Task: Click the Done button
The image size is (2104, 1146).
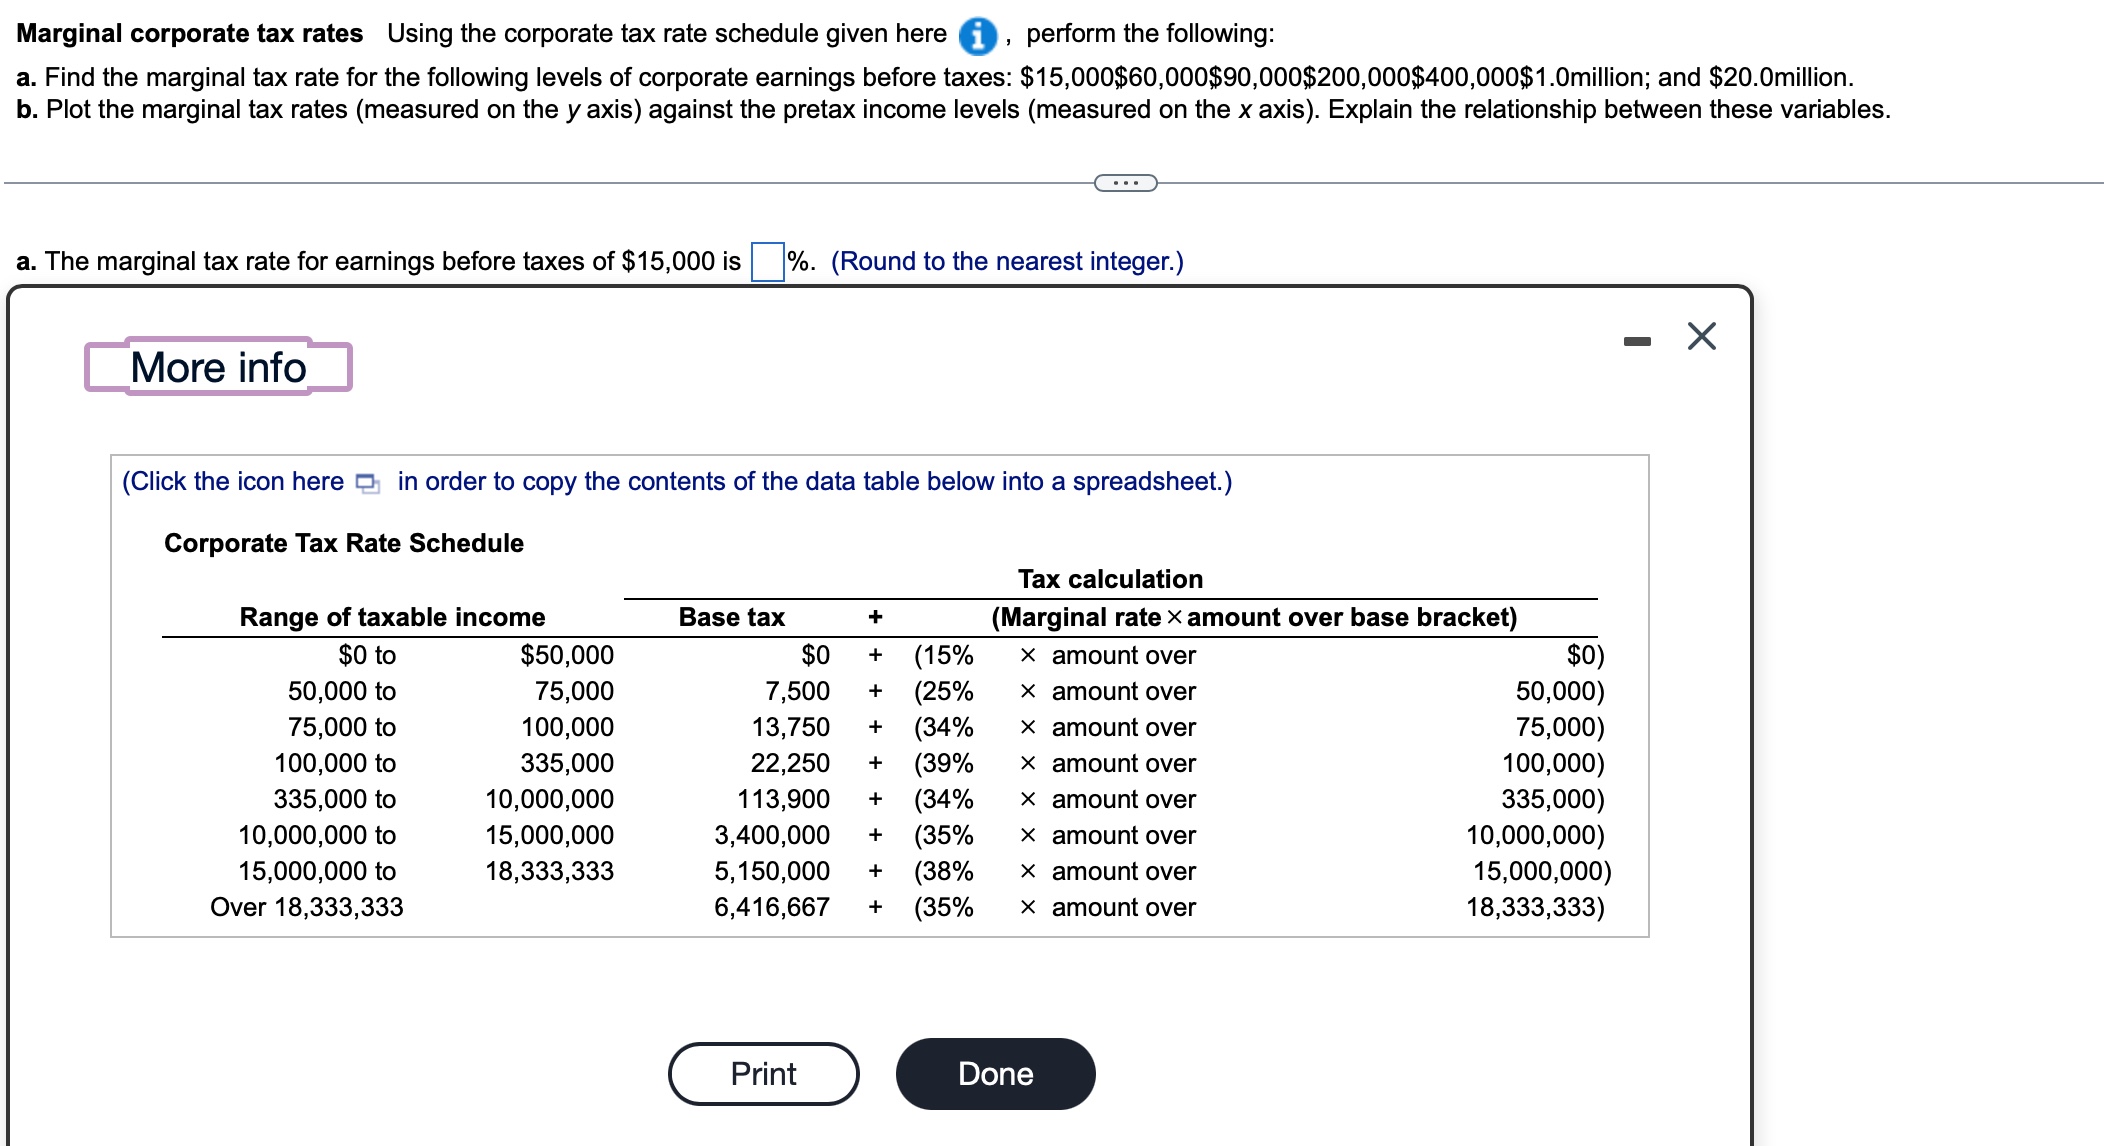Action: pos(994,1073)
